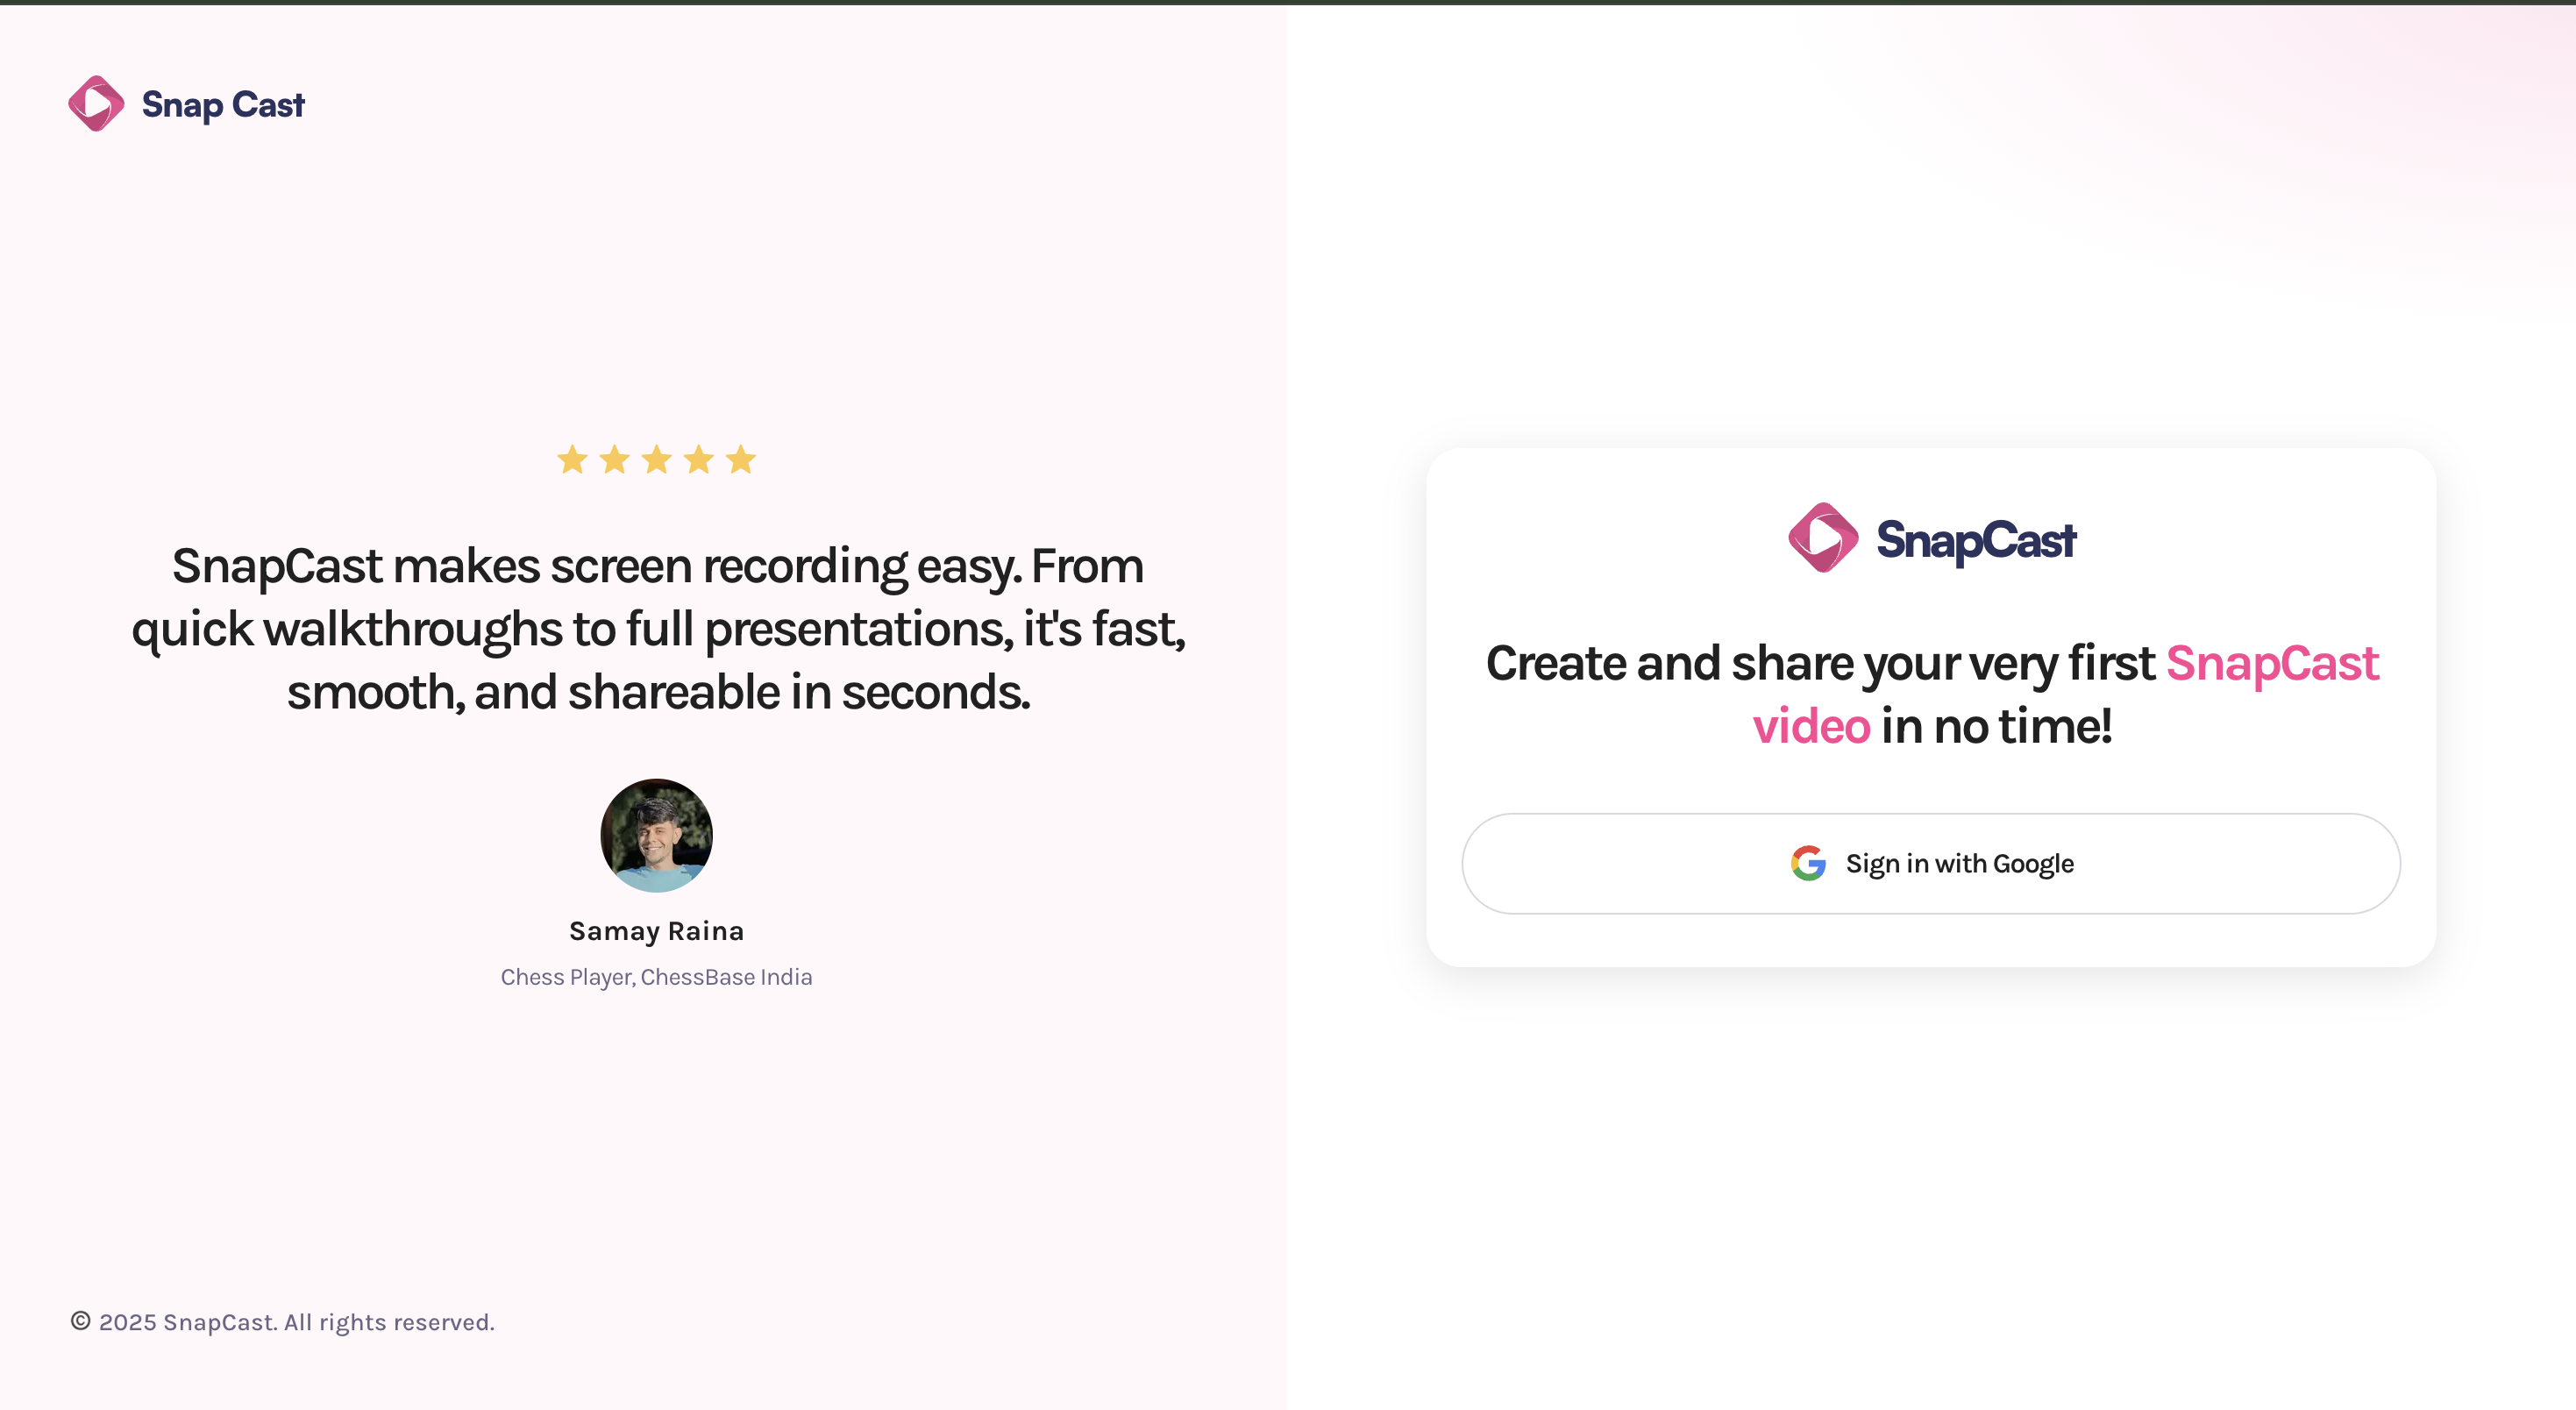Click the Google G icon

pyautogui.click(x=1808, y=863)
